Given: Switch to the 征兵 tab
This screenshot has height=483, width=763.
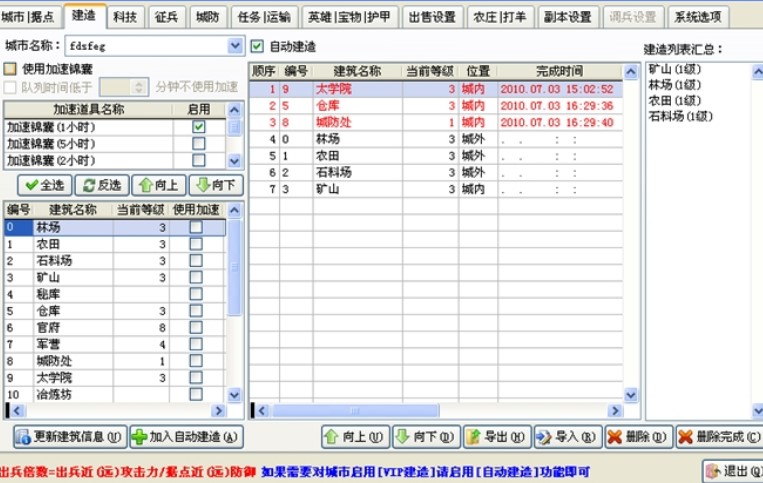Looking at the screenshot, I should (167, 17).
